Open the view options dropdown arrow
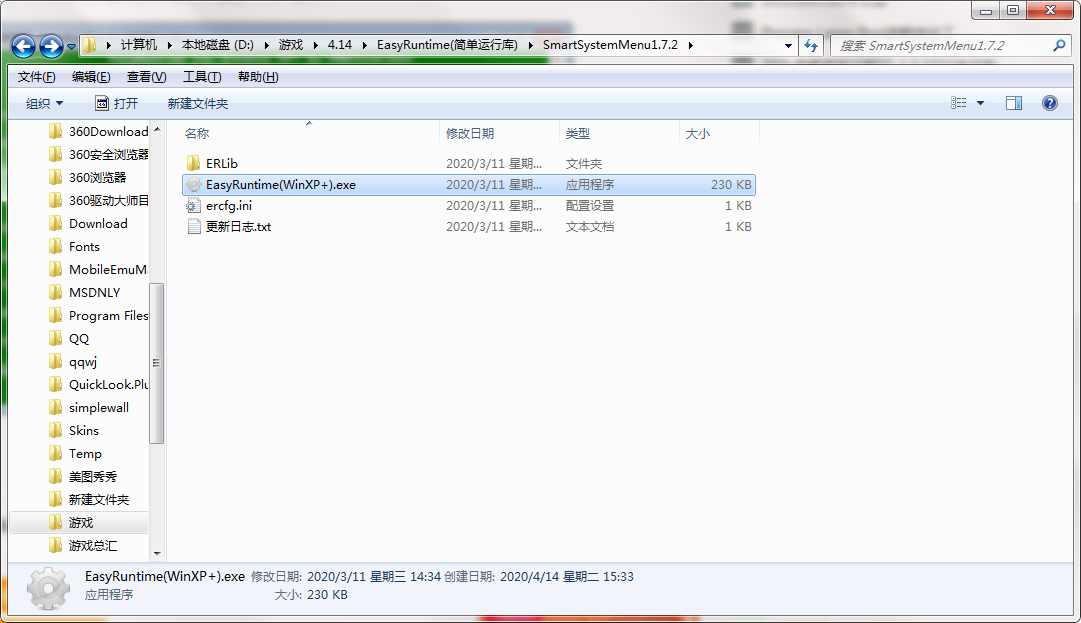1081x623 pixels. pyautogui.click(x=980, y=103)
